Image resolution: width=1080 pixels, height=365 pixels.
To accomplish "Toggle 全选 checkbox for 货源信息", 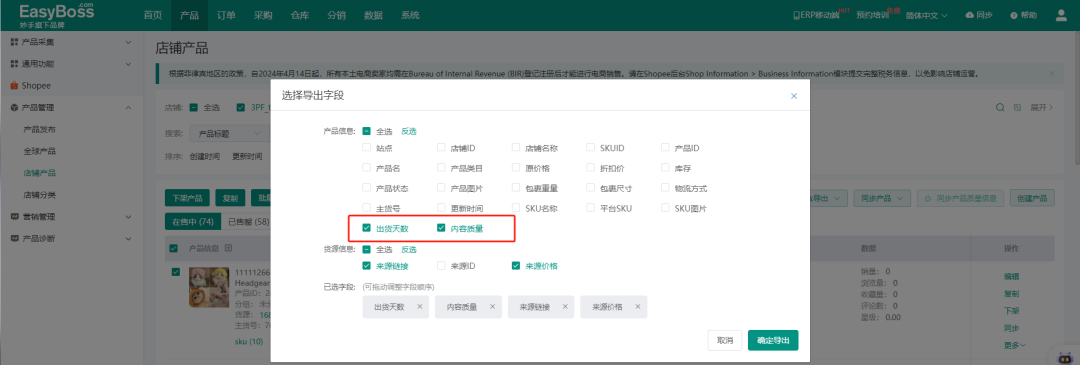I will [x=366, y=249].
